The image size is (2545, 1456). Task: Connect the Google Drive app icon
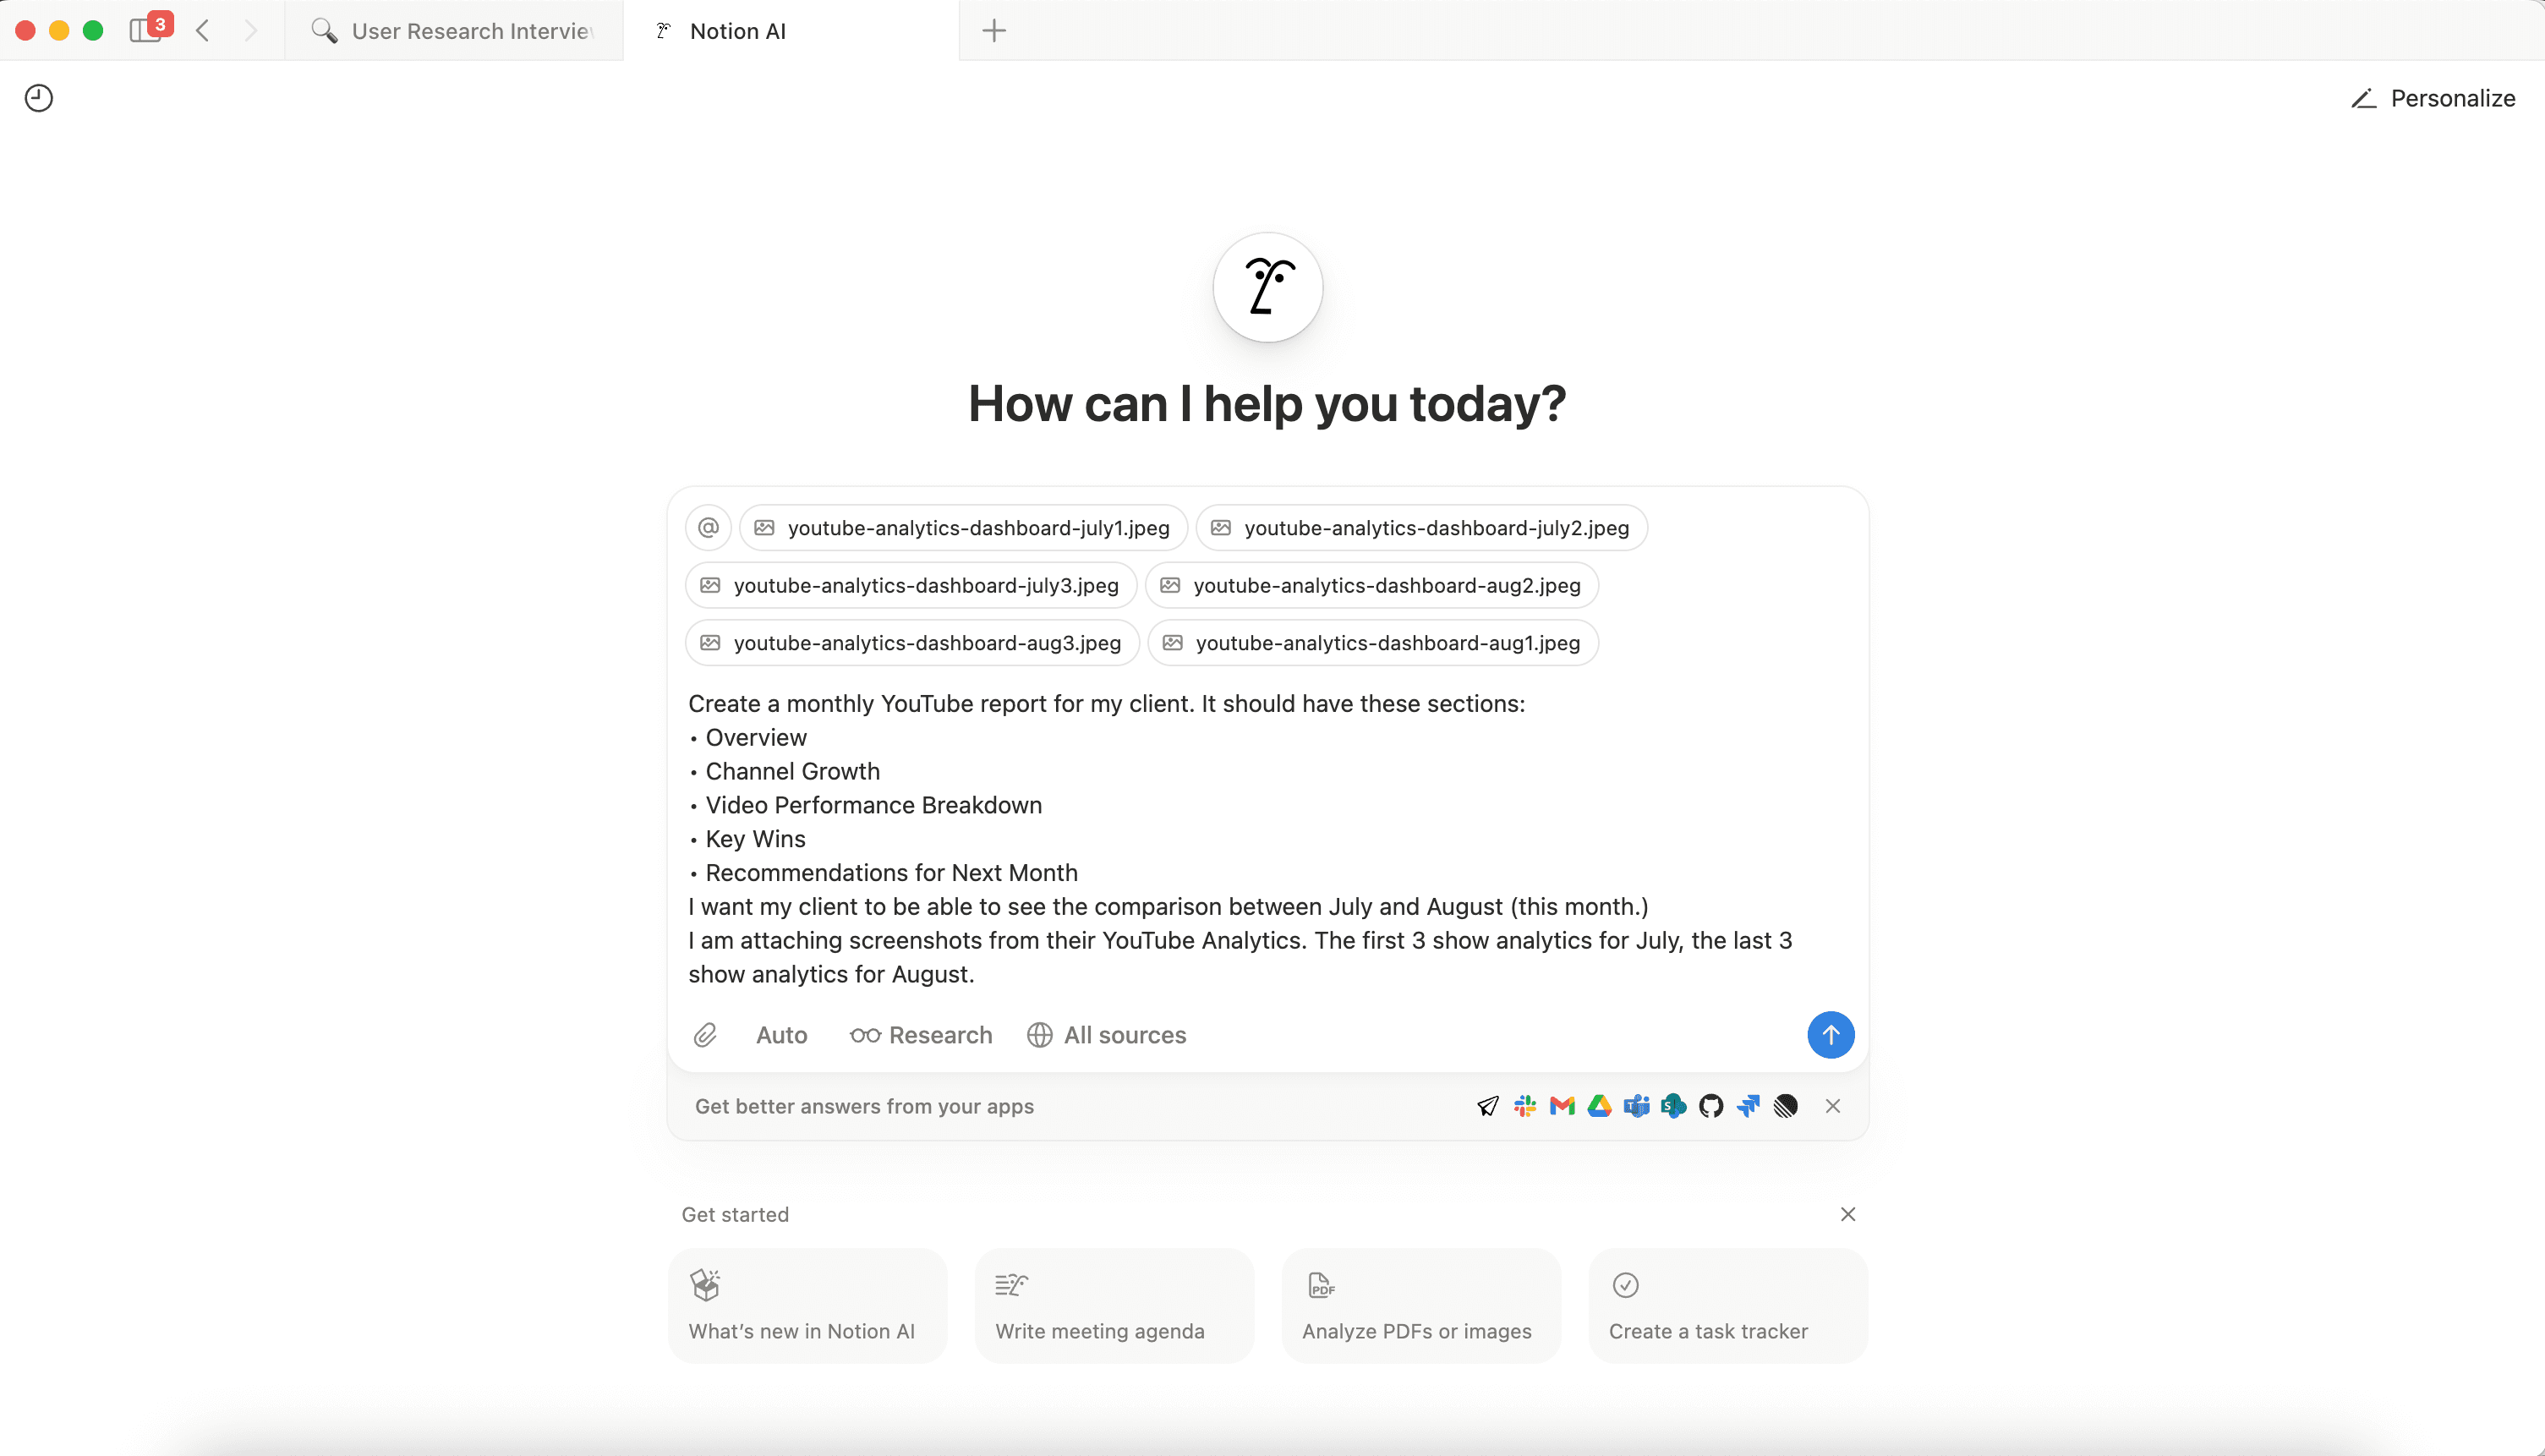[x=1599, y=1106]
